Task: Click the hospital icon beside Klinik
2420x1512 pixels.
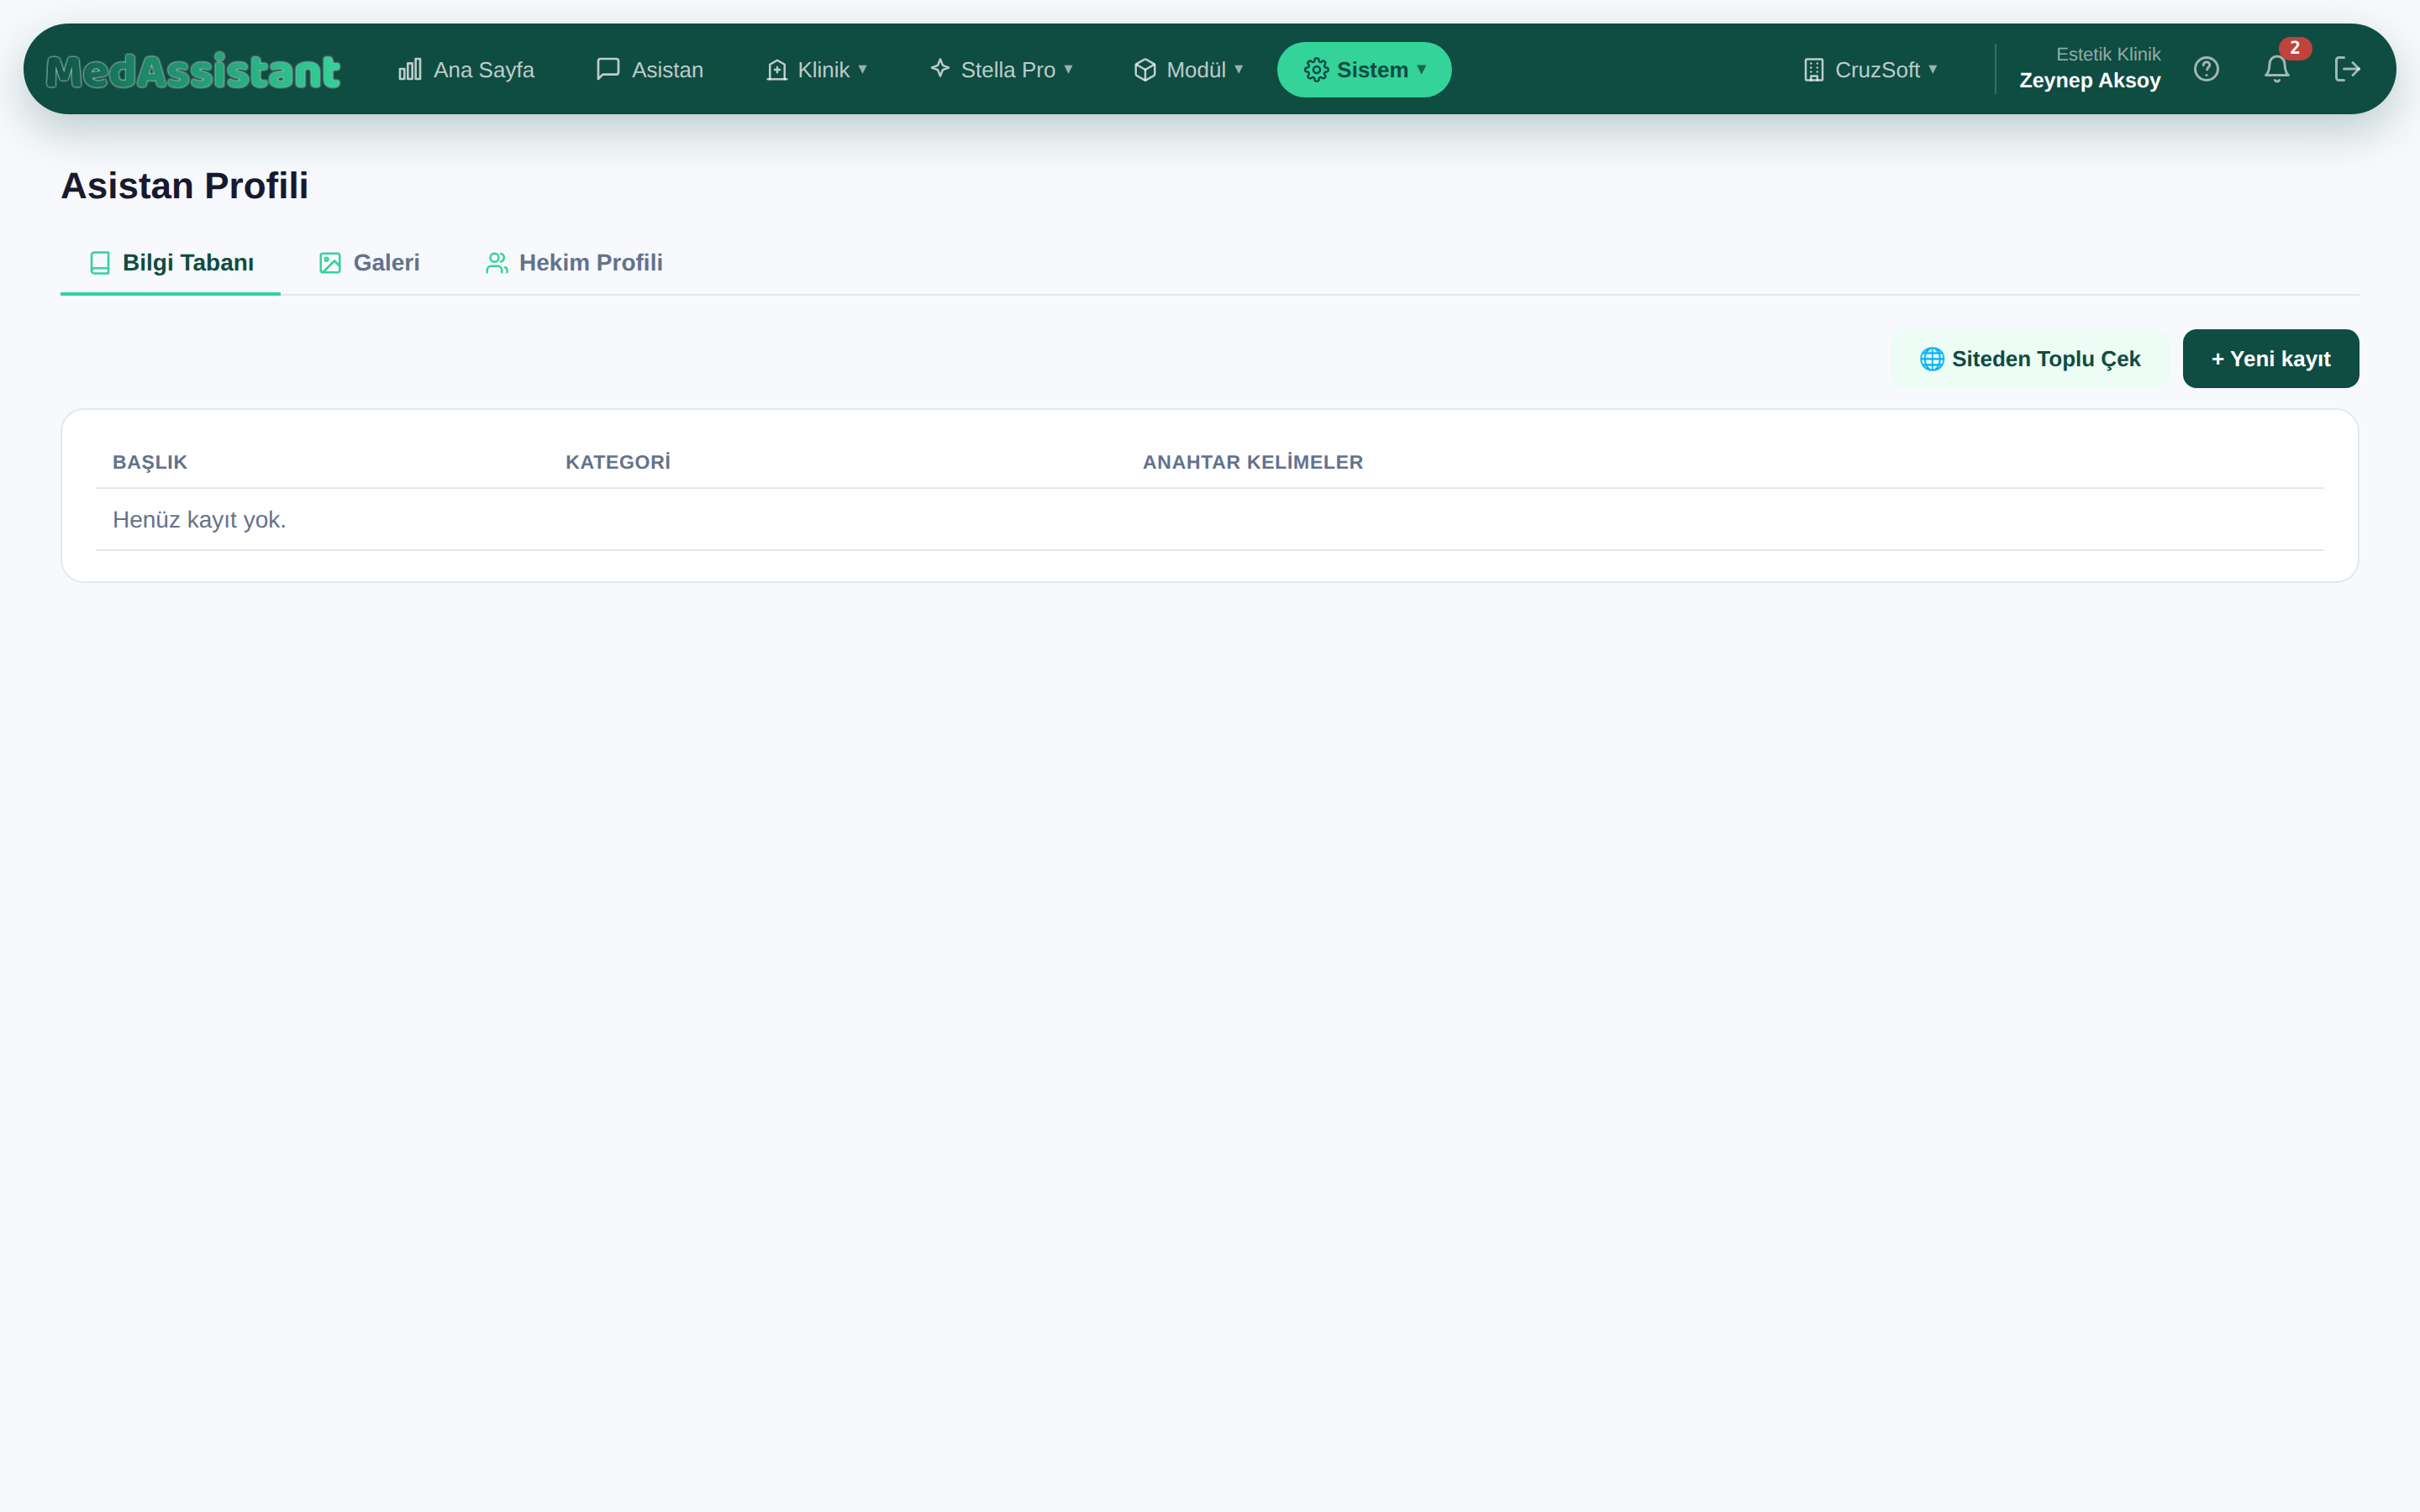Action: 777,69
